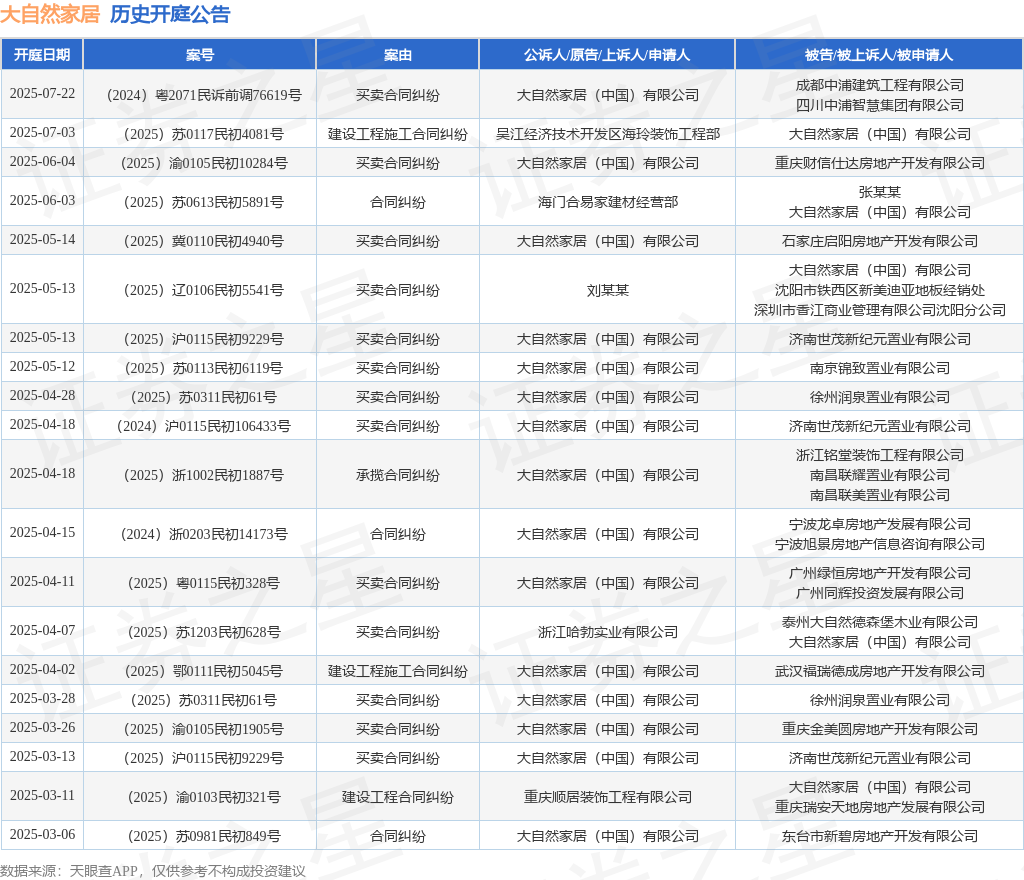
Task: Click plaintiff 浙江哈勃实业有限公司
Action: pyautogui.click(x=607, y=633)
